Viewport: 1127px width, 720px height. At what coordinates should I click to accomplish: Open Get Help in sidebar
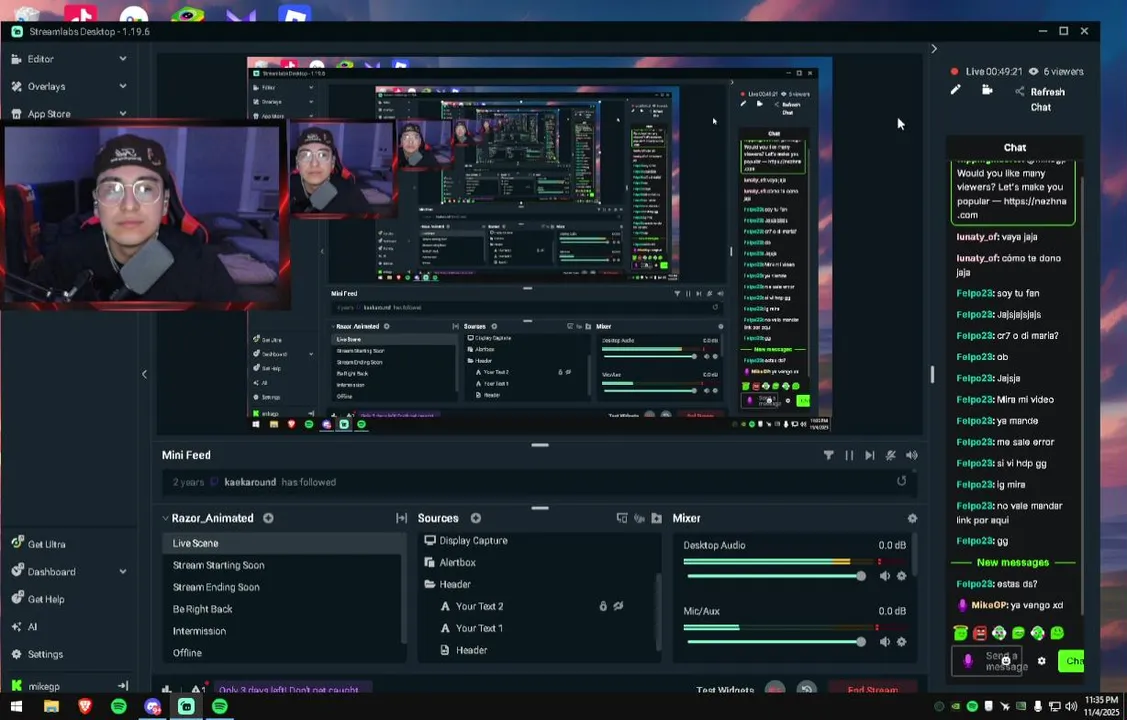tap(38, 599)
